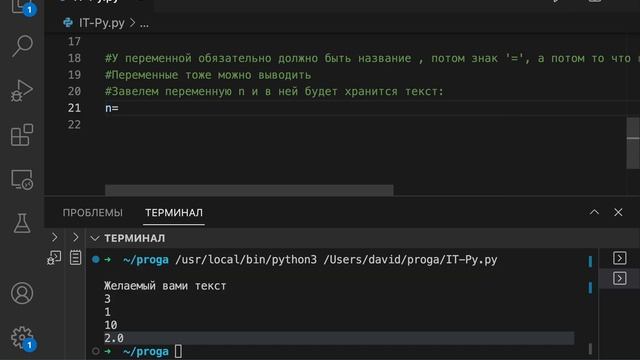Click the horizontal scrollbar of the editor

point(249,190)
